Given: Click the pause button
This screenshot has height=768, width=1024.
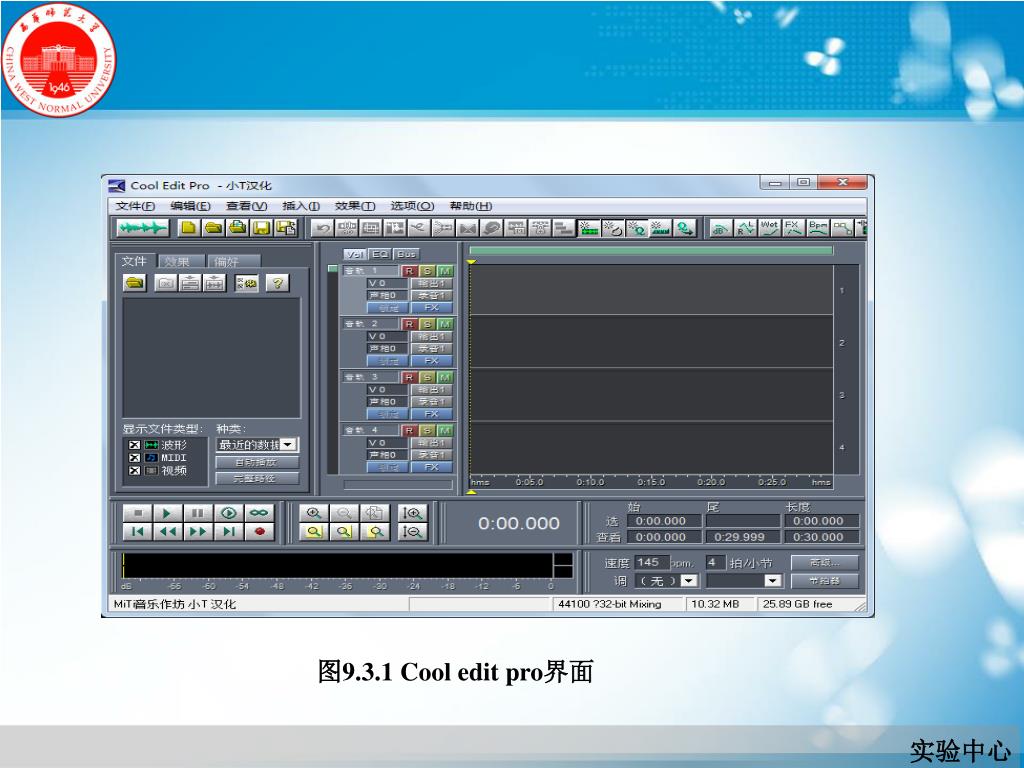Looking at the screenshot, I should 198,513.
